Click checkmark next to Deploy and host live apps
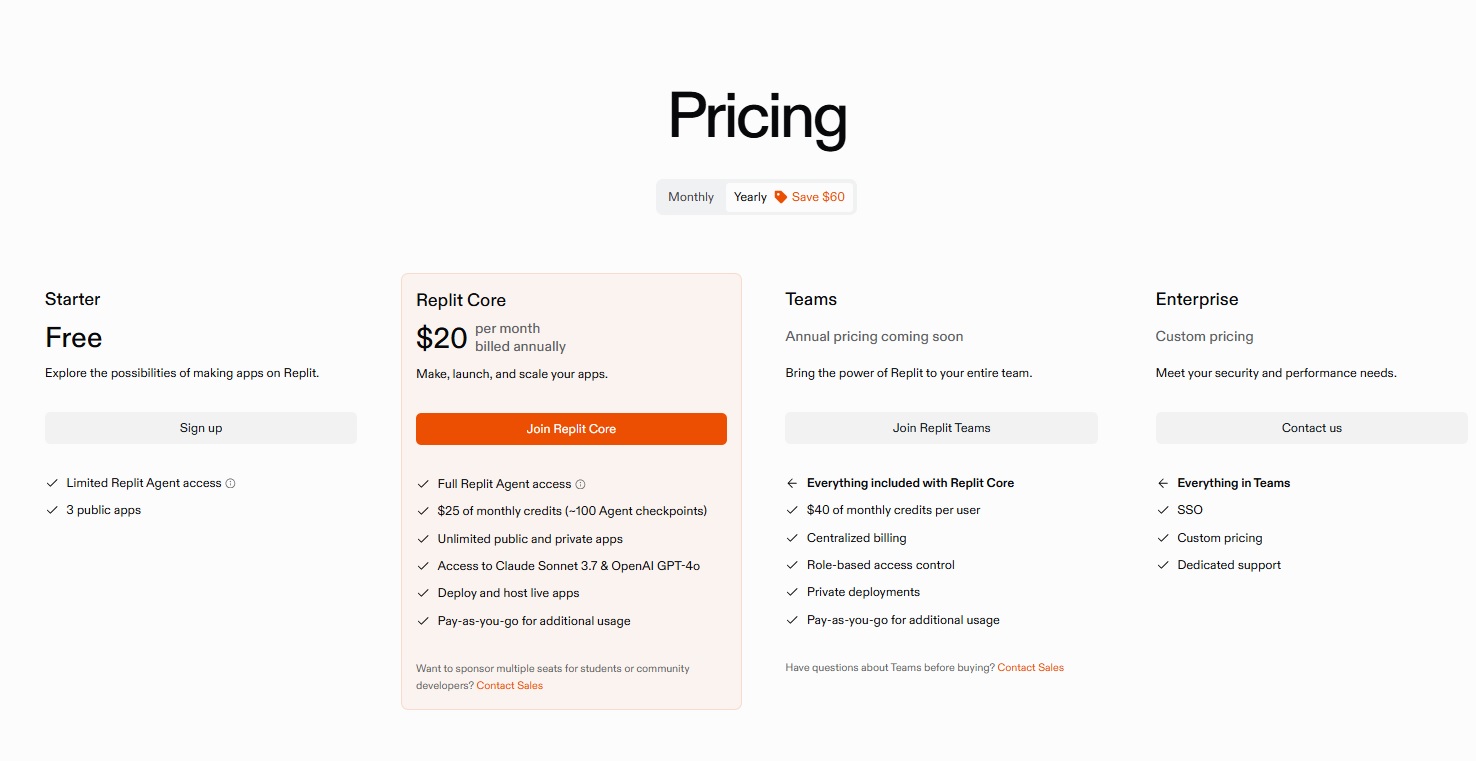This screenshot has height=761, width=1476. [x=423, y=593]
